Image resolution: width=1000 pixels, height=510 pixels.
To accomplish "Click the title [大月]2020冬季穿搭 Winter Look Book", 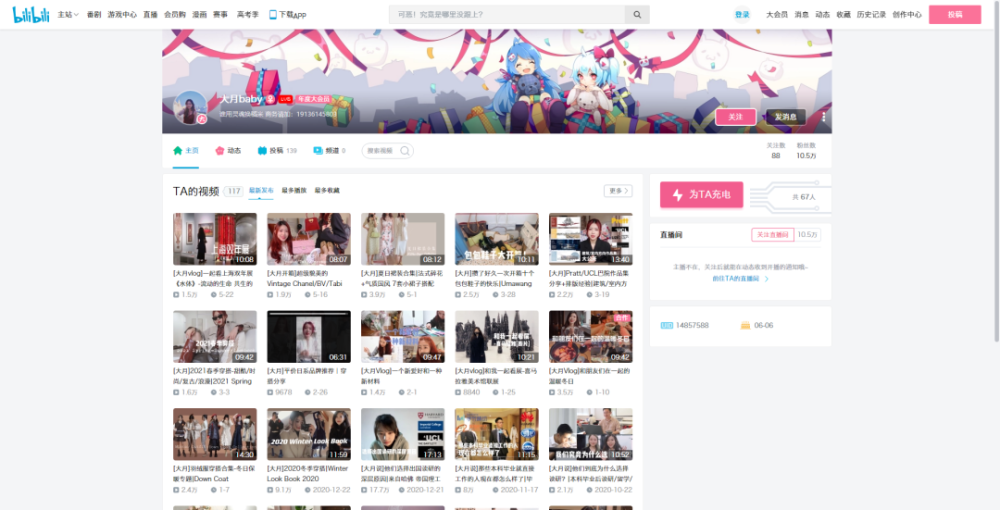I will tap(307, 473).
